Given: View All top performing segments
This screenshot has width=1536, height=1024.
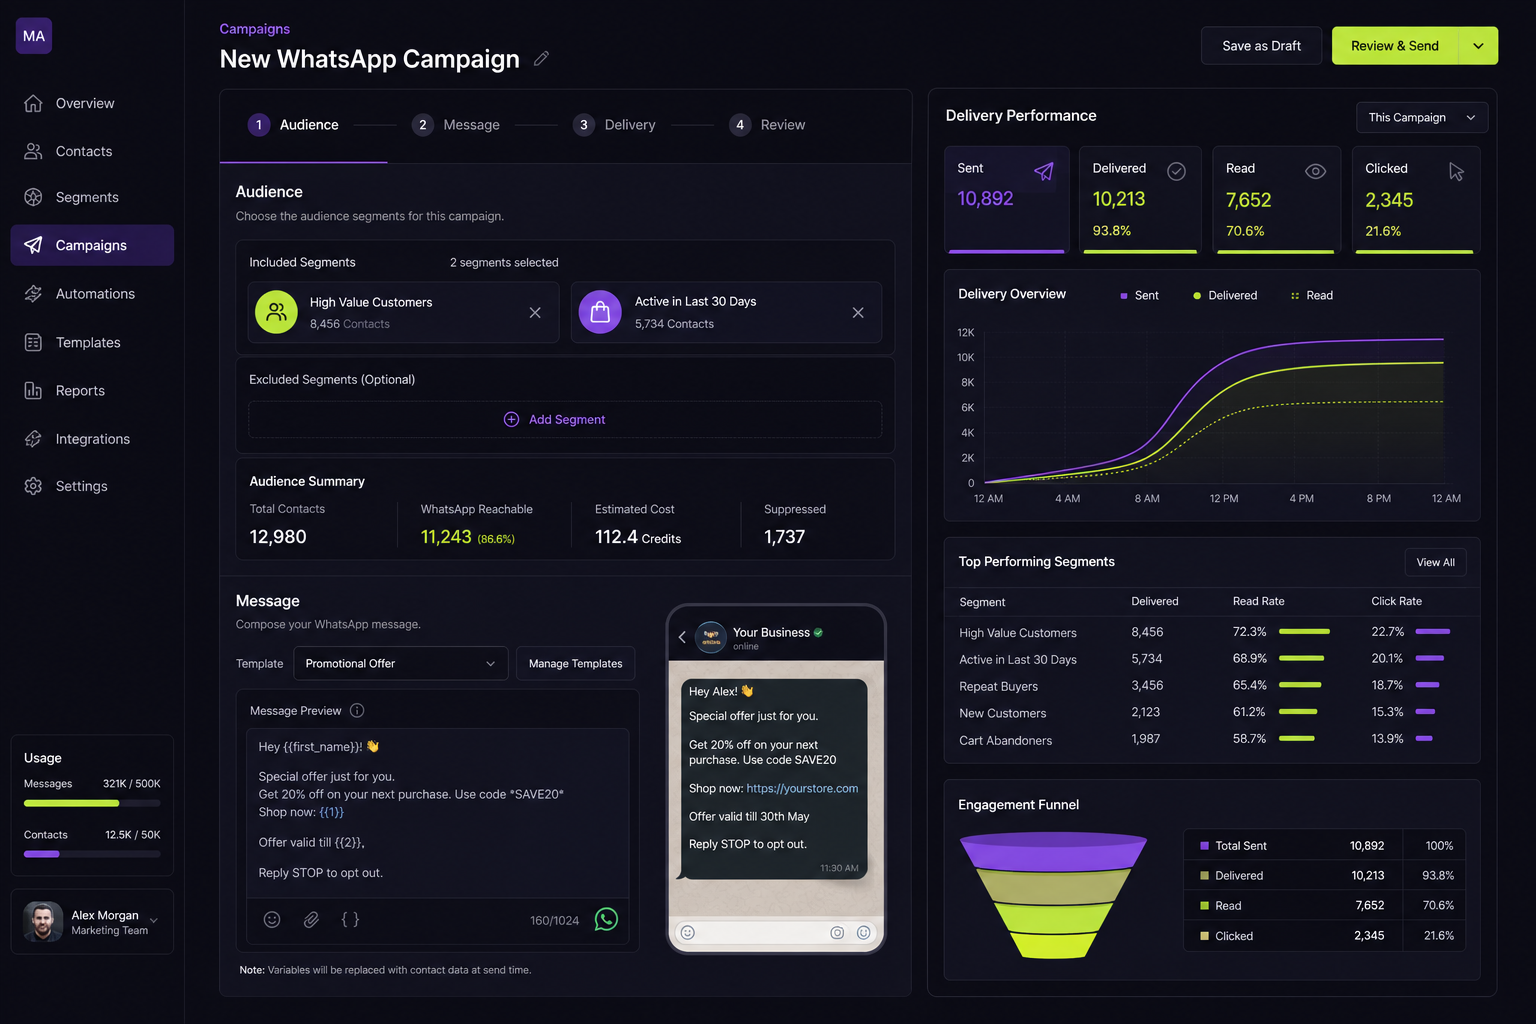Looking at the screenshot, I should [x=1435, y=562].
